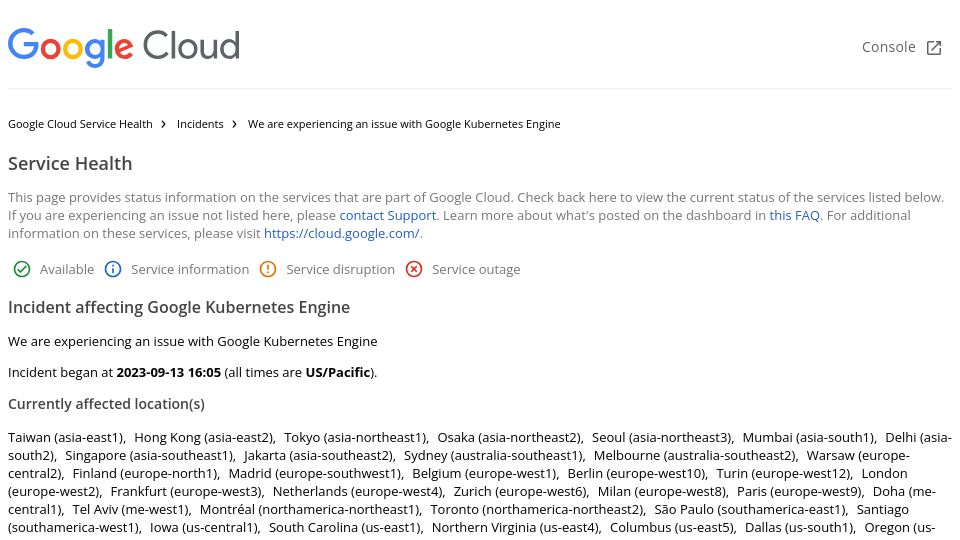This screenshot has height=540, width=960.
Task: Click the US/Pacific timezone text
Action: point(338,372)
